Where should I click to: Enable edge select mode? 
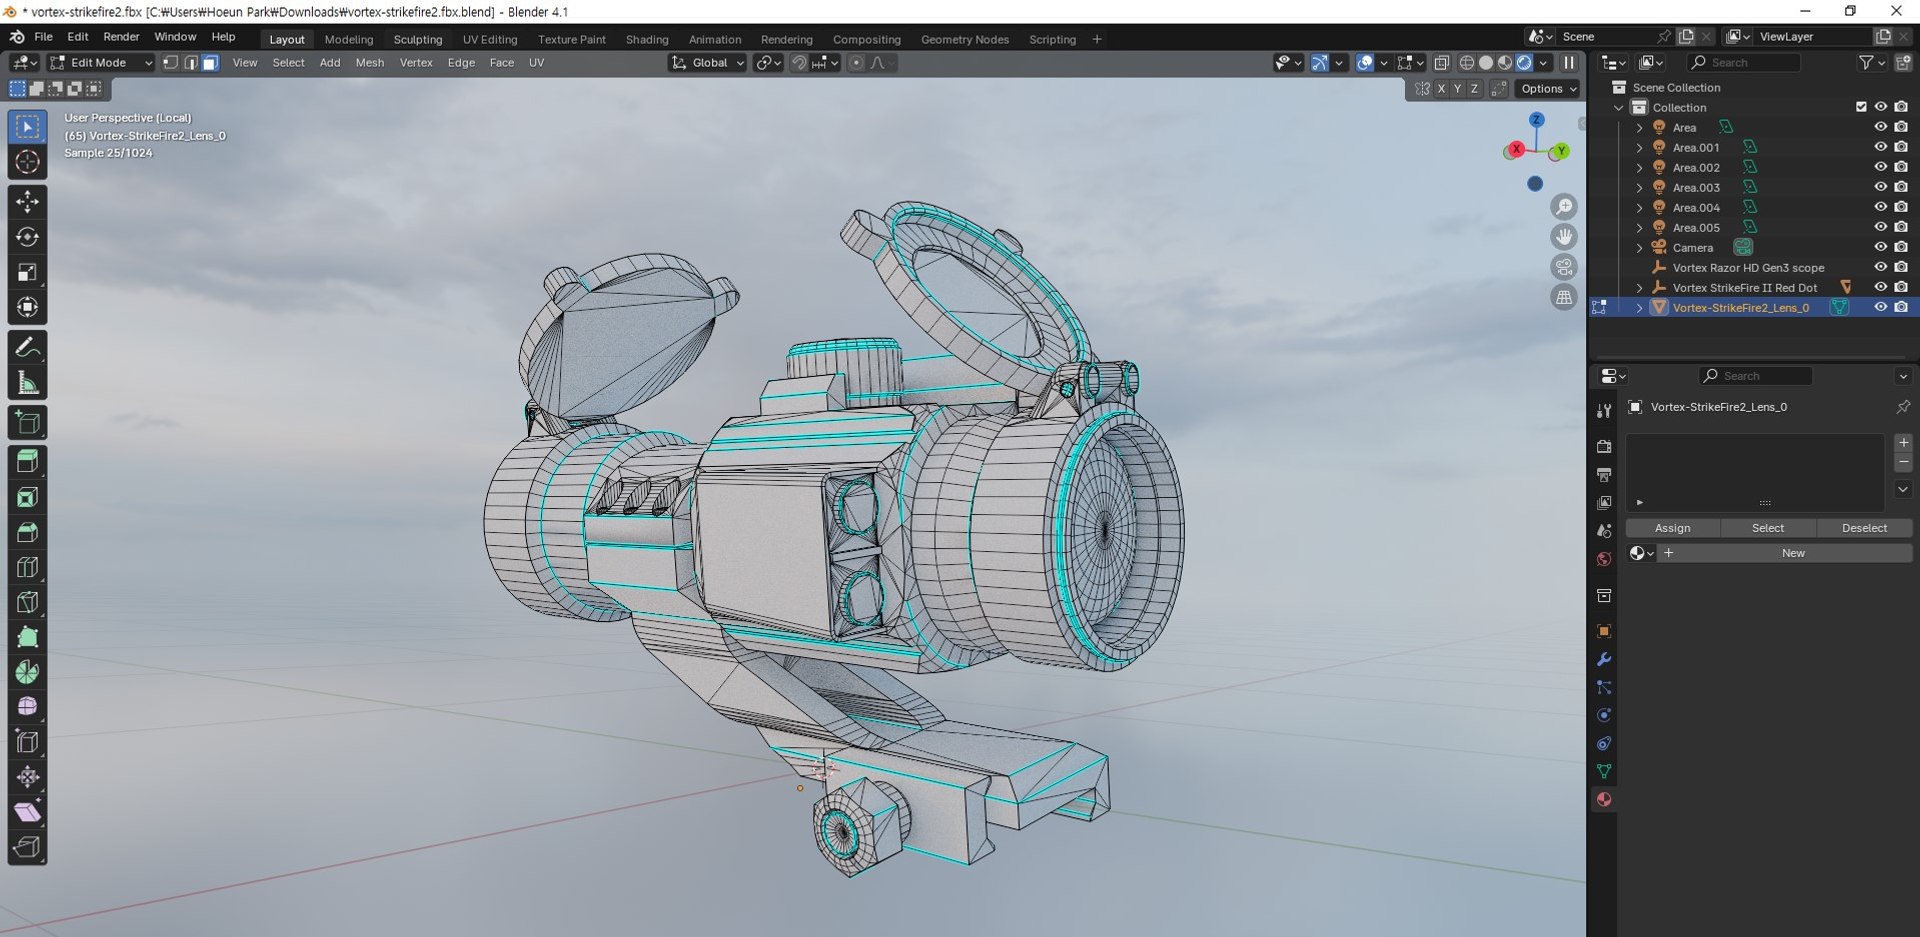(x=190, y=63)
